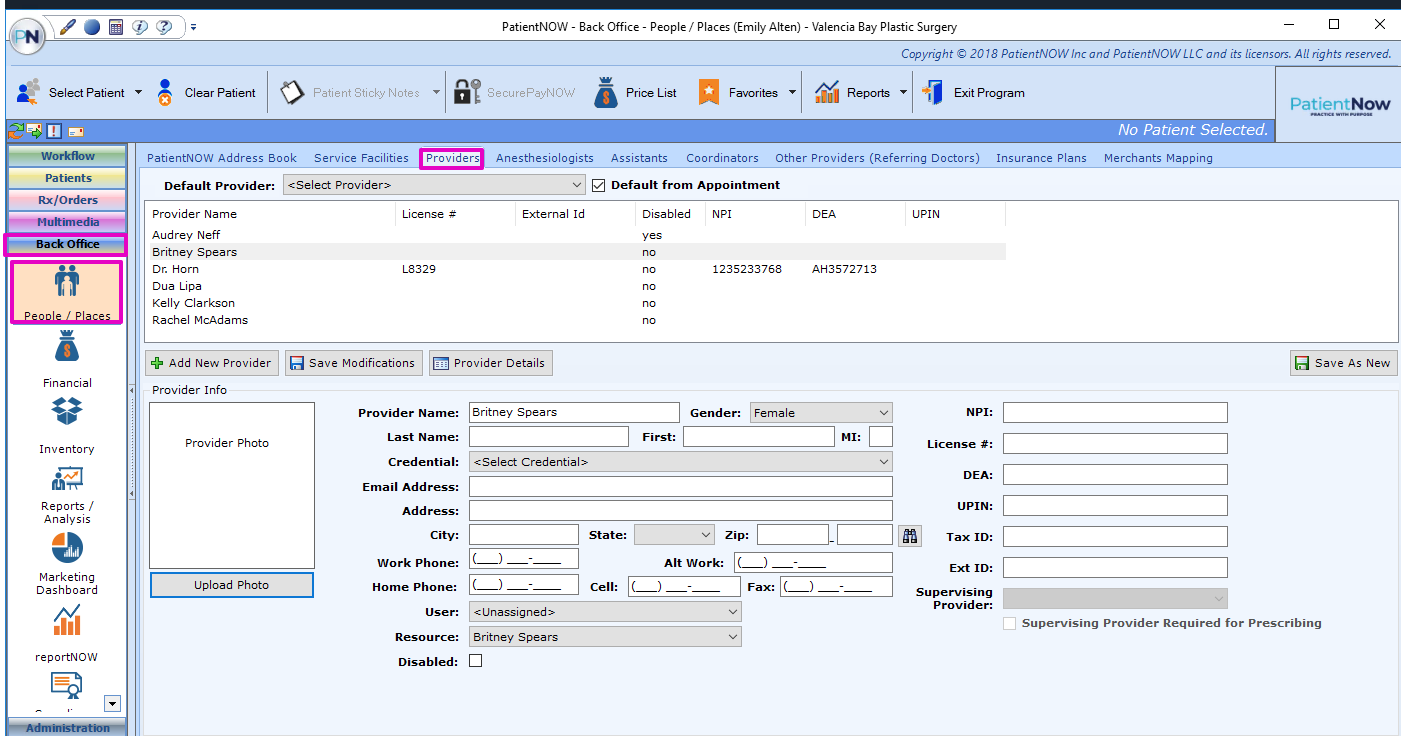Open Financial using the money bag icon
Image resolution: width=1401 pixels, height=736 pixels.
coord(66,348)
